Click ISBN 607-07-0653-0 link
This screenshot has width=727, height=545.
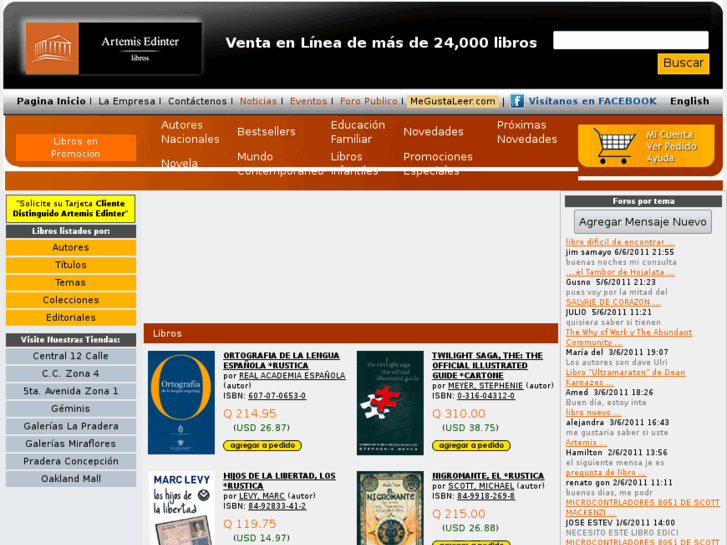[x=277, y=396]
